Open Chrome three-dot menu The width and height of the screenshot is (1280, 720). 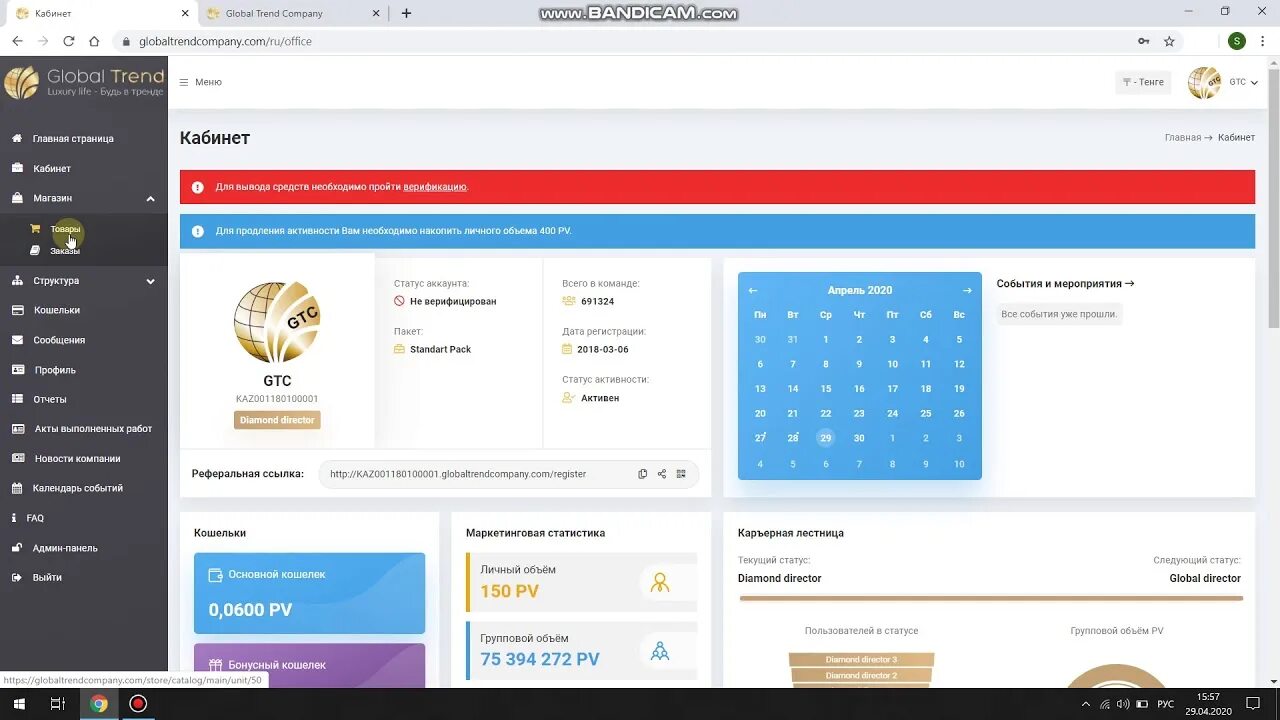[1263, 41]
